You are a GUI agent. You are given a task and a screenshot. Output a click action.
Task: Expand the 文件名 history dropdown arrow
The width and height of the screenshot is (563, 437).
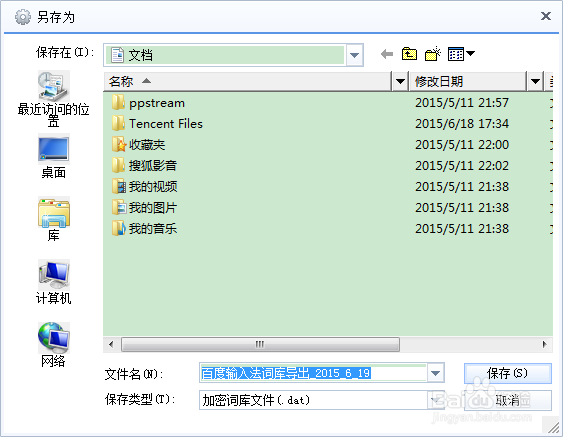point(435,373)
